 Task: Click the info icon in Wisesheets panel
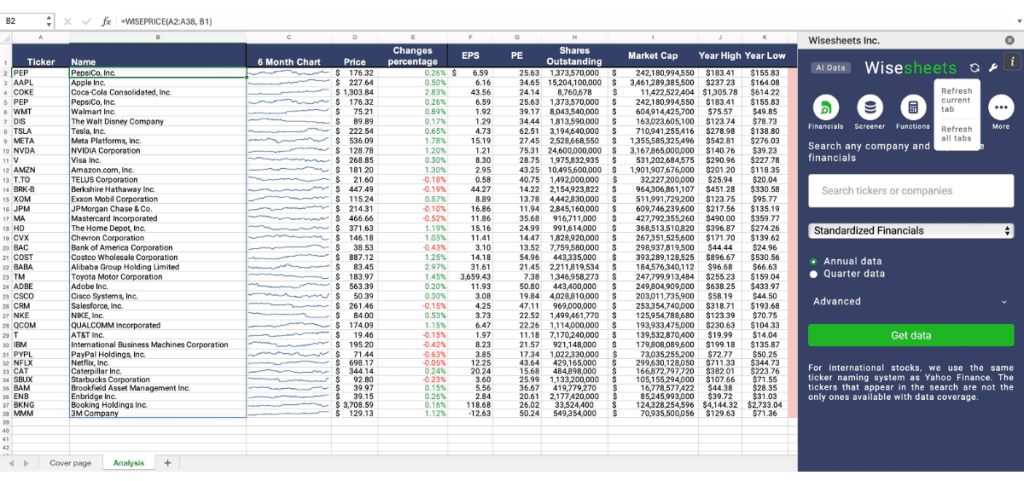pyautogui.click(x=1011, y=62)
